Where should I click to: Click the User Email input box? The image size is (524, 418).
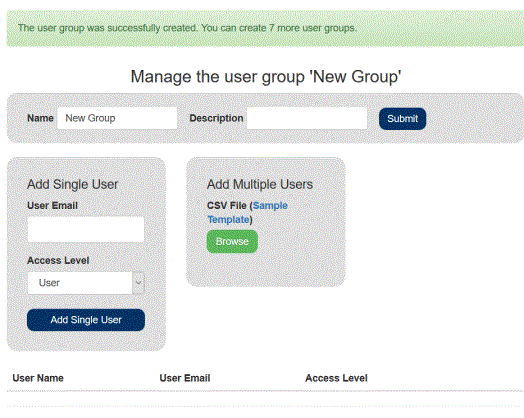coord(86,230)
